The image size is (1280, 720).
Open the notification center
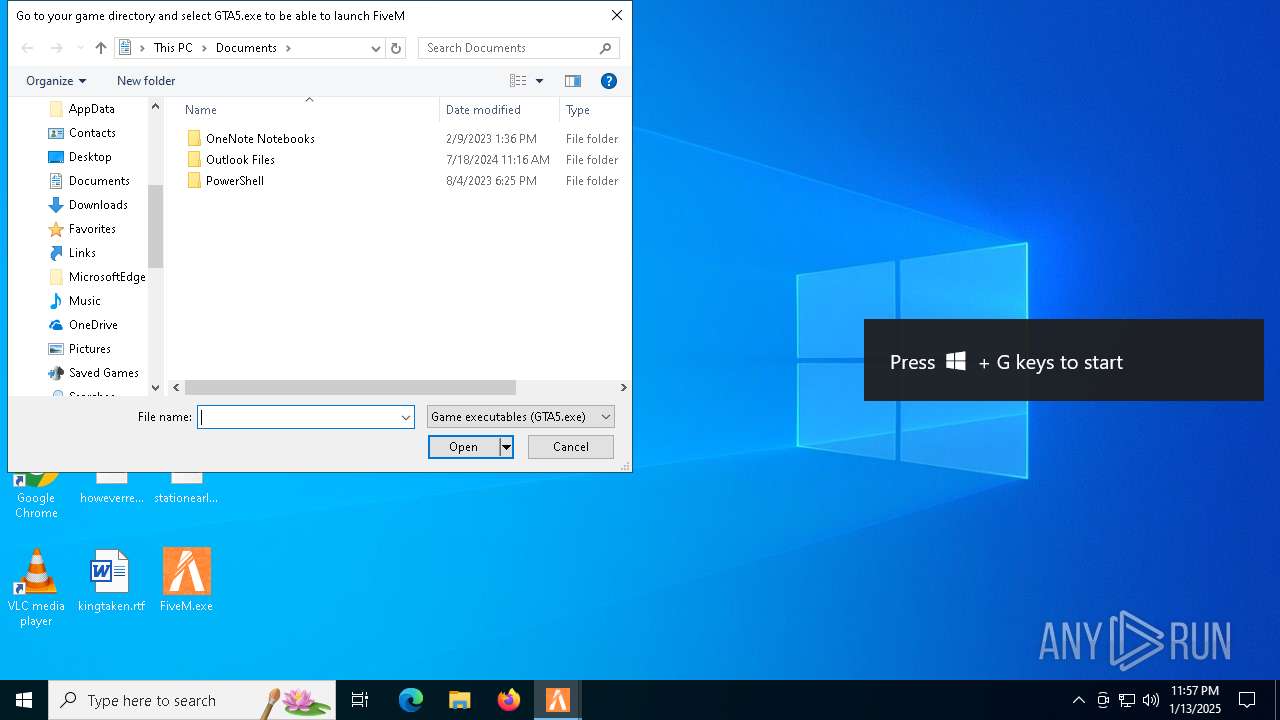(1247, 700)
